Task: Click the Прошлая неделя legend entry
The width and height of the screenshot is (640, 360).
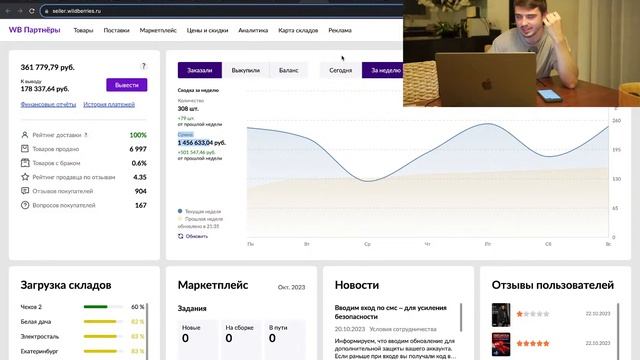Action: tap(200, 219)
